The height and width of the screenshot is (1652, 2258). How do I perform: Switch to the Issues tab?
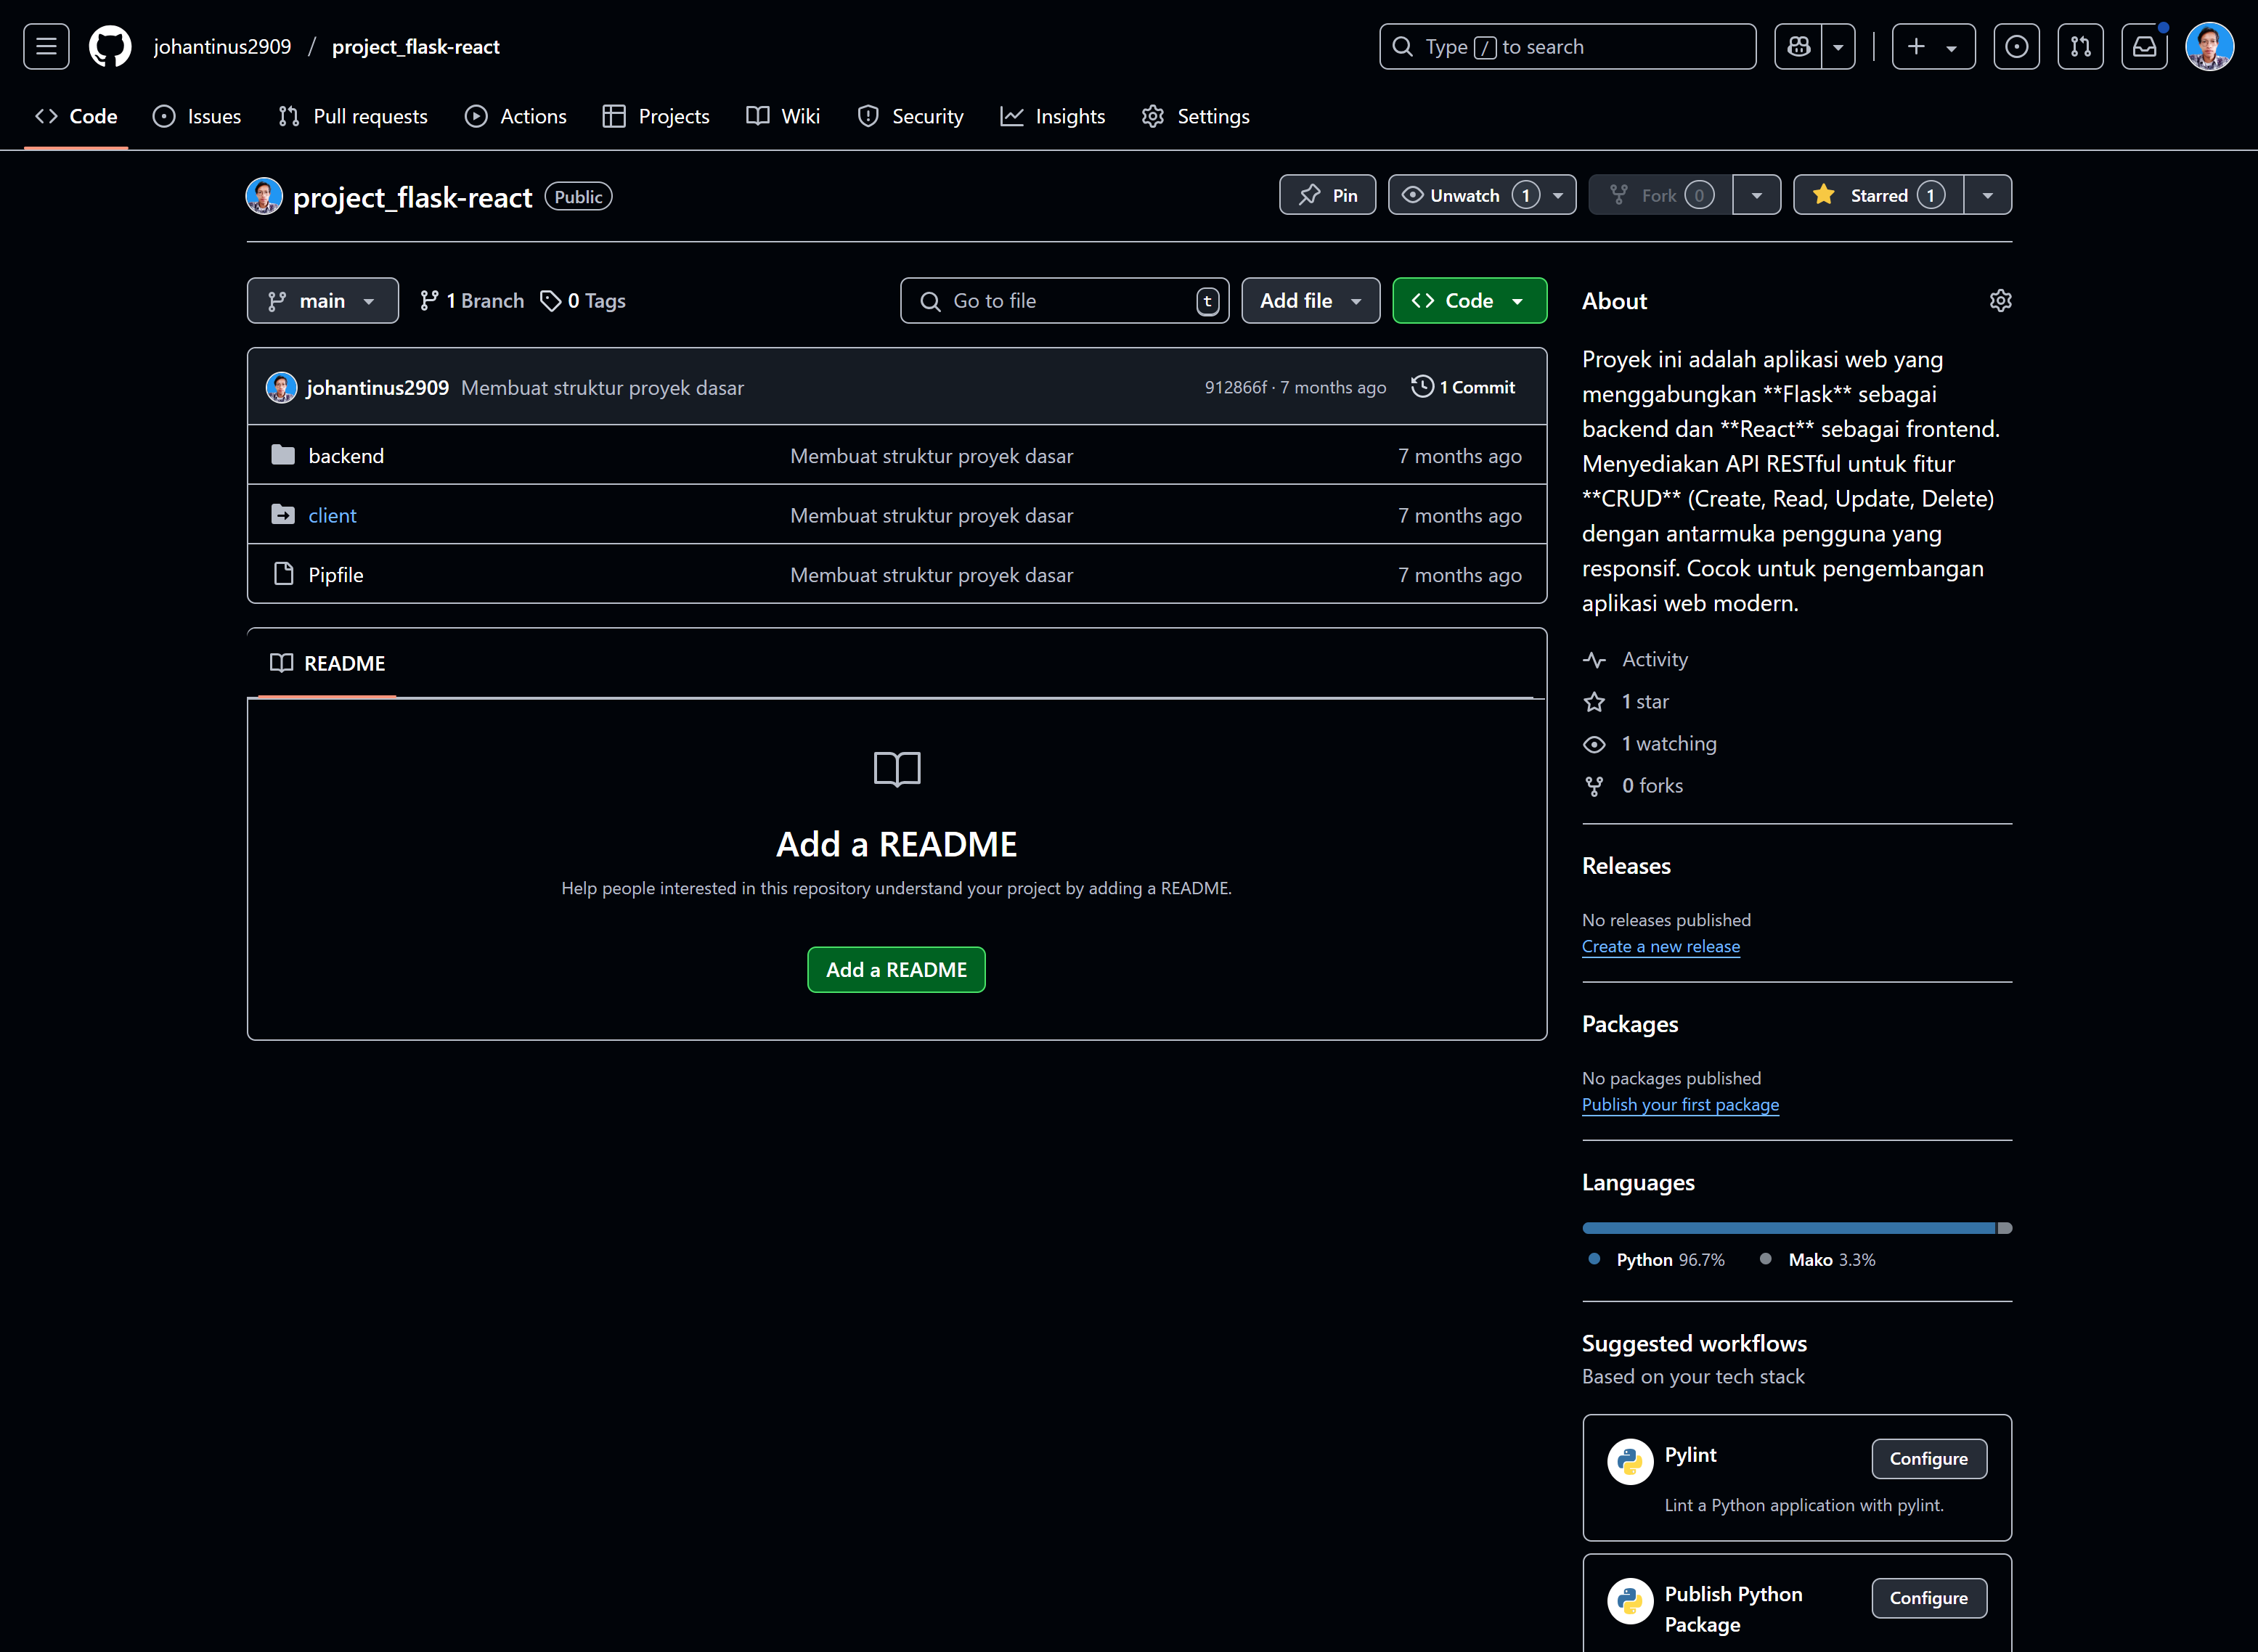point(197,116)
